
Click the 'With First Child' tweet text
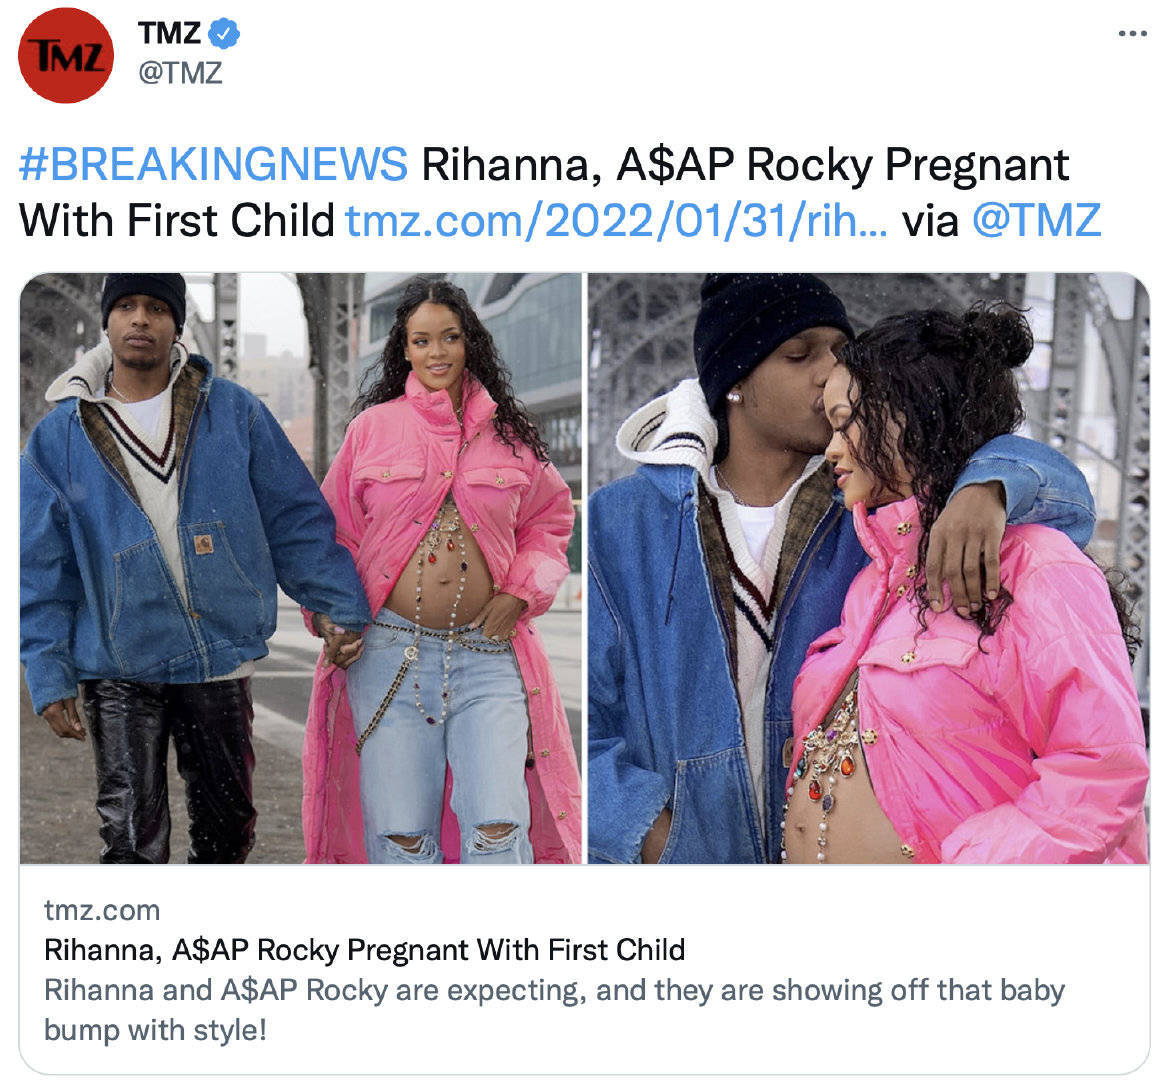pyautogui.click(x=177, y=220)
